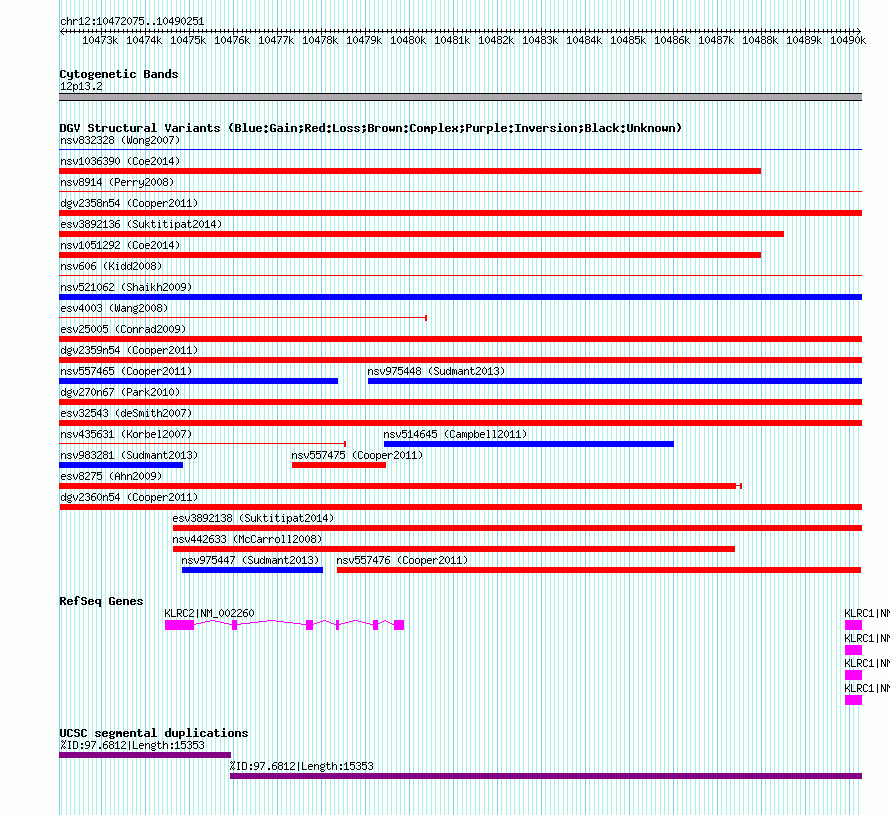Open esv8275 (Ahn2009) variant label
890x815 pixels.
(111, 476)
